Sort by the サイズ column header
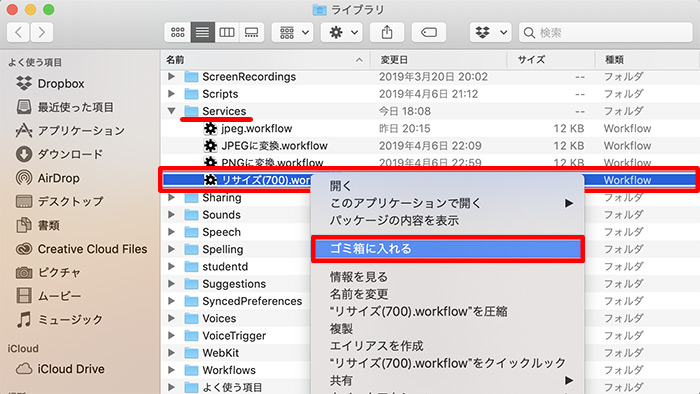700x394 pixels. [x=551, y=59]
